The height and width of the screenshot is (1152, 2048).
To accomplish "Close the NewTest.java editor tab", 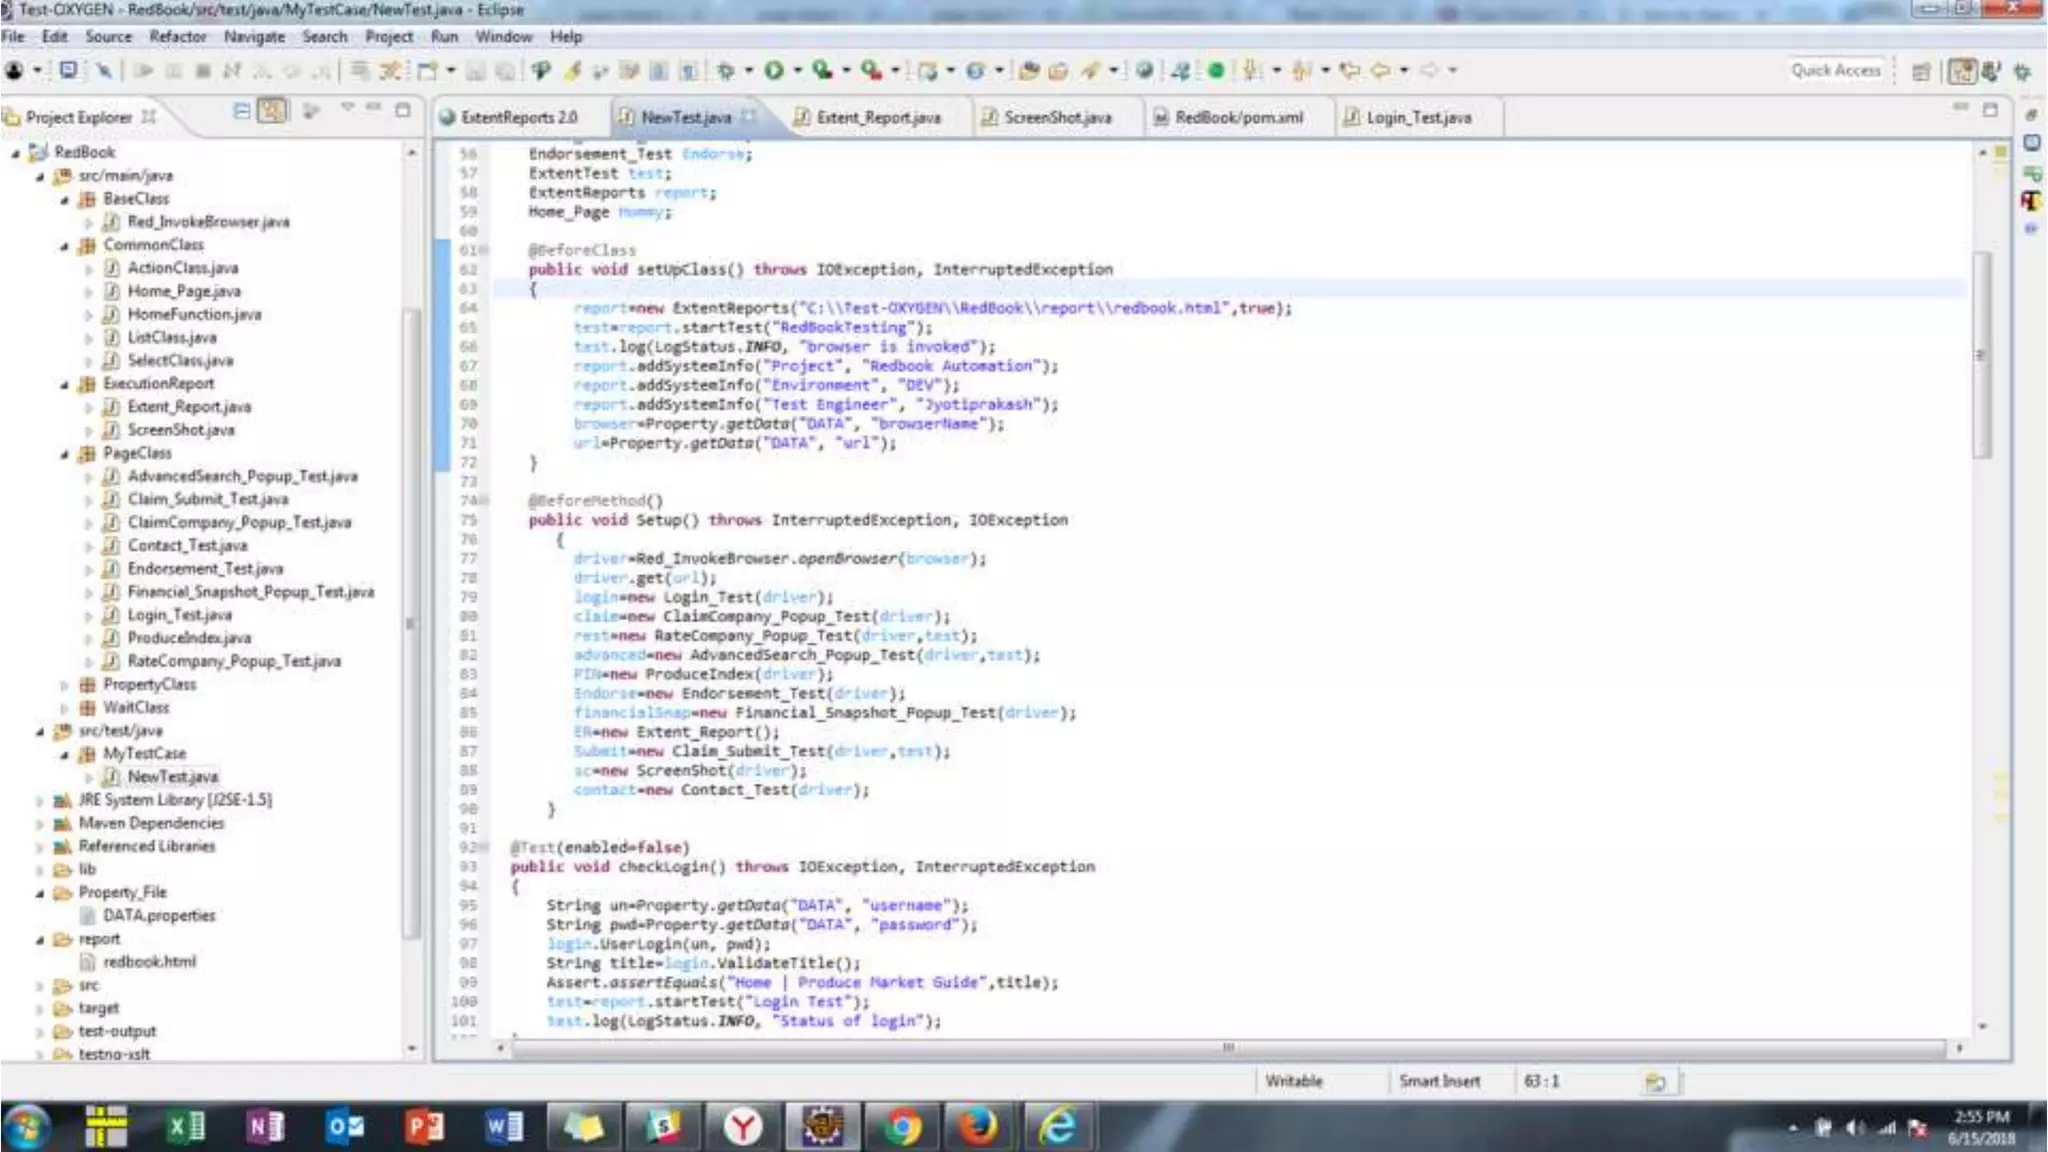I will click(x=748, y=116).
